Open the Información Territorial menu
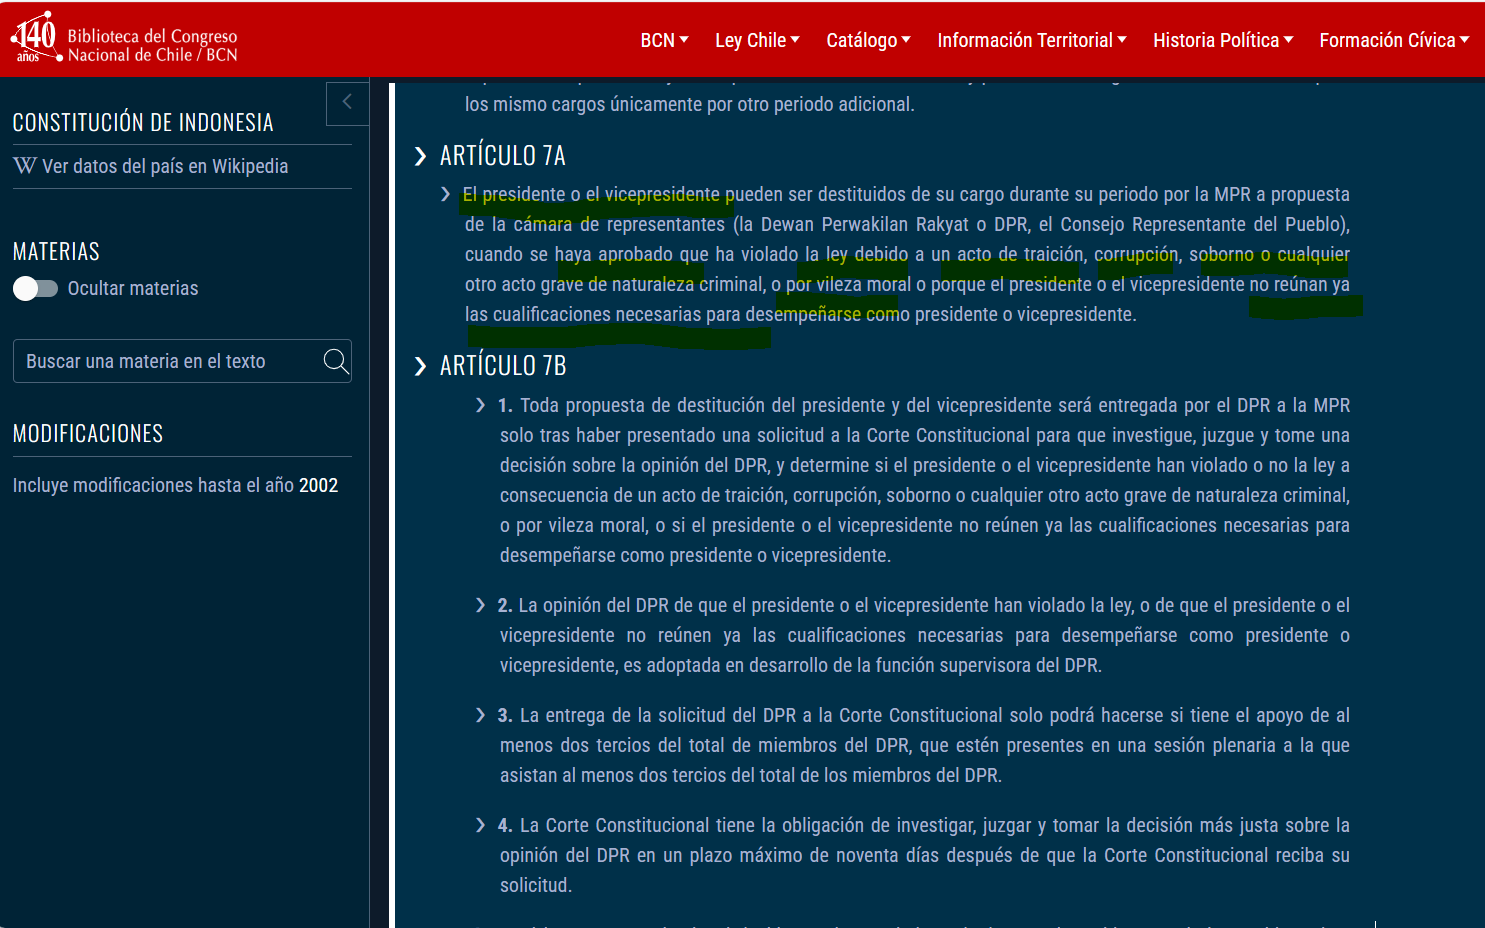This screenshot has height=928, width=1485. pos(1032,40)
